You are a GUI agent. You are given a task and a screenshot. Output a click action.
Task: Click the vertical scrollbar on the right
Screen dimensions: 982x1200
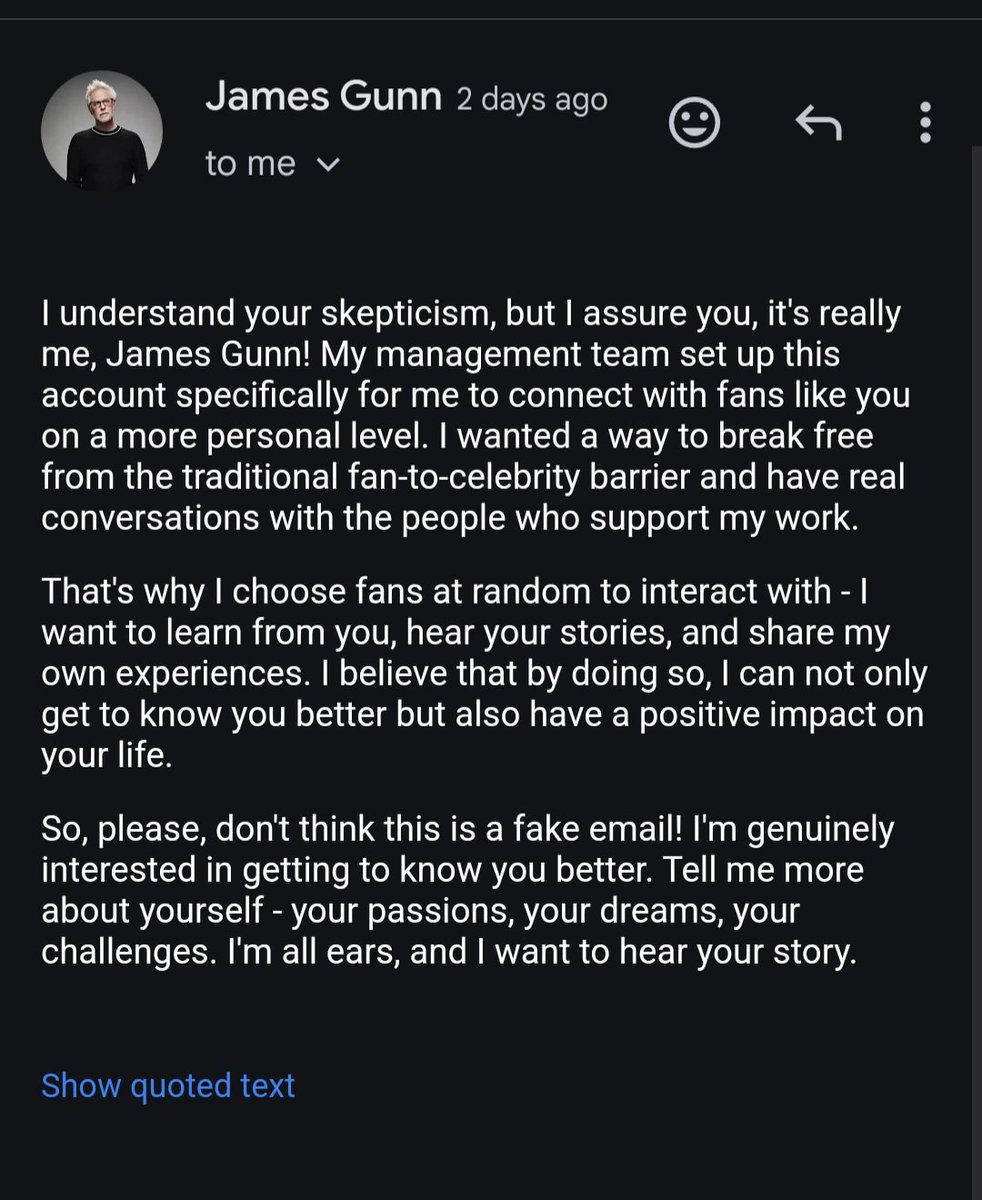pos(976,600)
